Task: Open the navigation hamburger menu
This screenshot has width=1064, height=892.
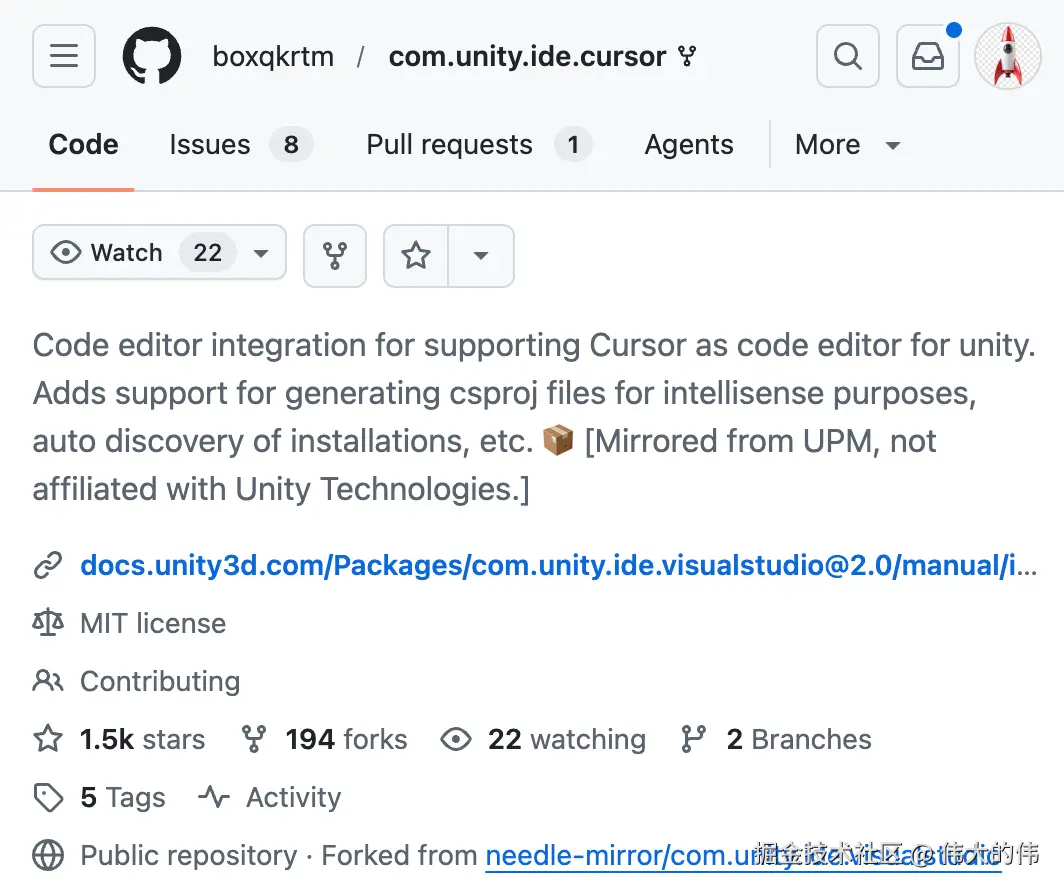Action: pyautogui.click(x=63, y=56)
